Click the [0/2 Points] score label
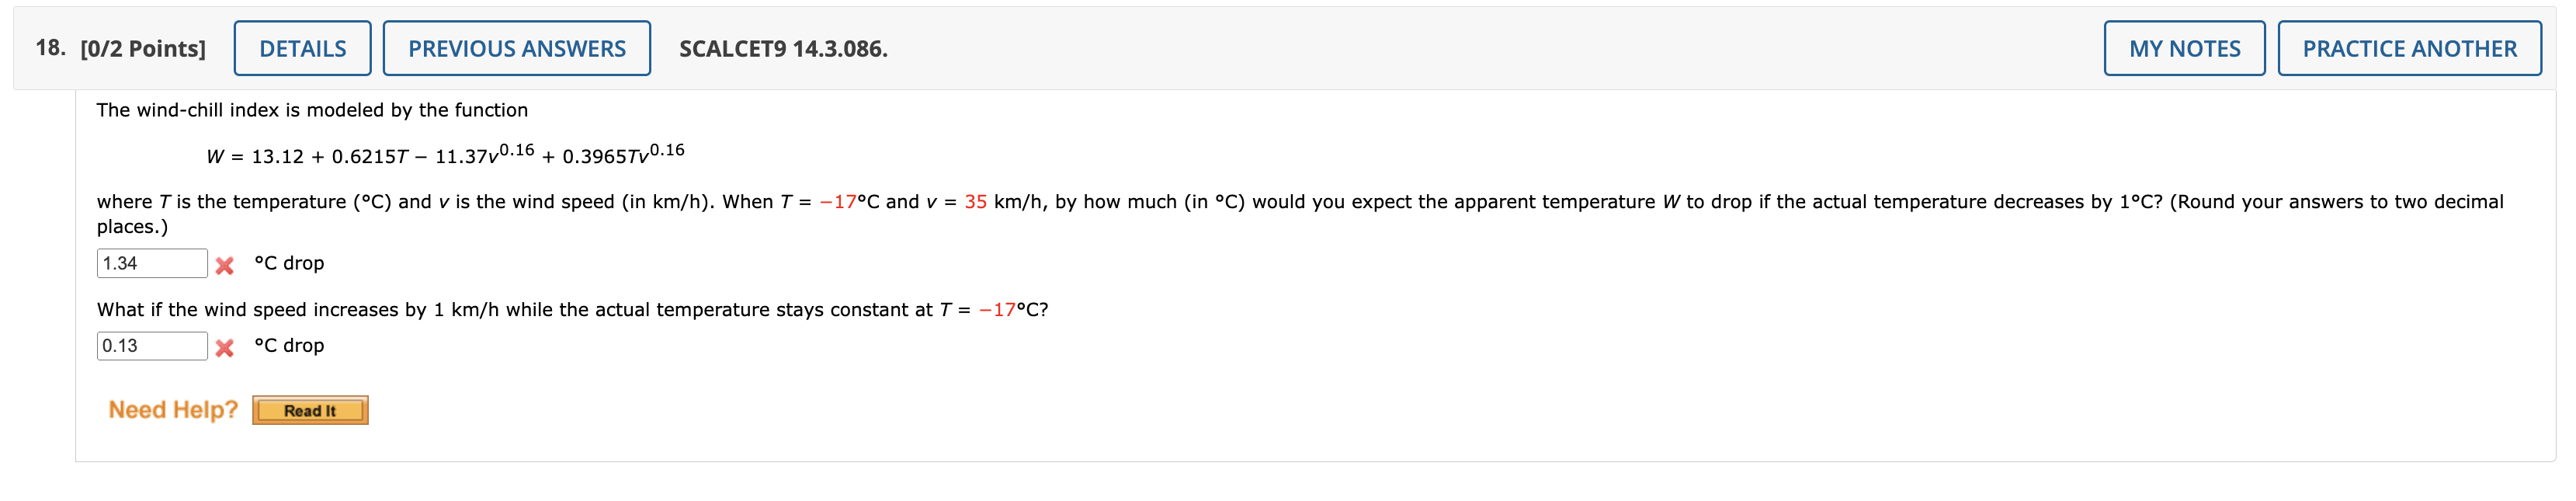The height and width of the screenshot is (501, 2576). coord(143,49)
